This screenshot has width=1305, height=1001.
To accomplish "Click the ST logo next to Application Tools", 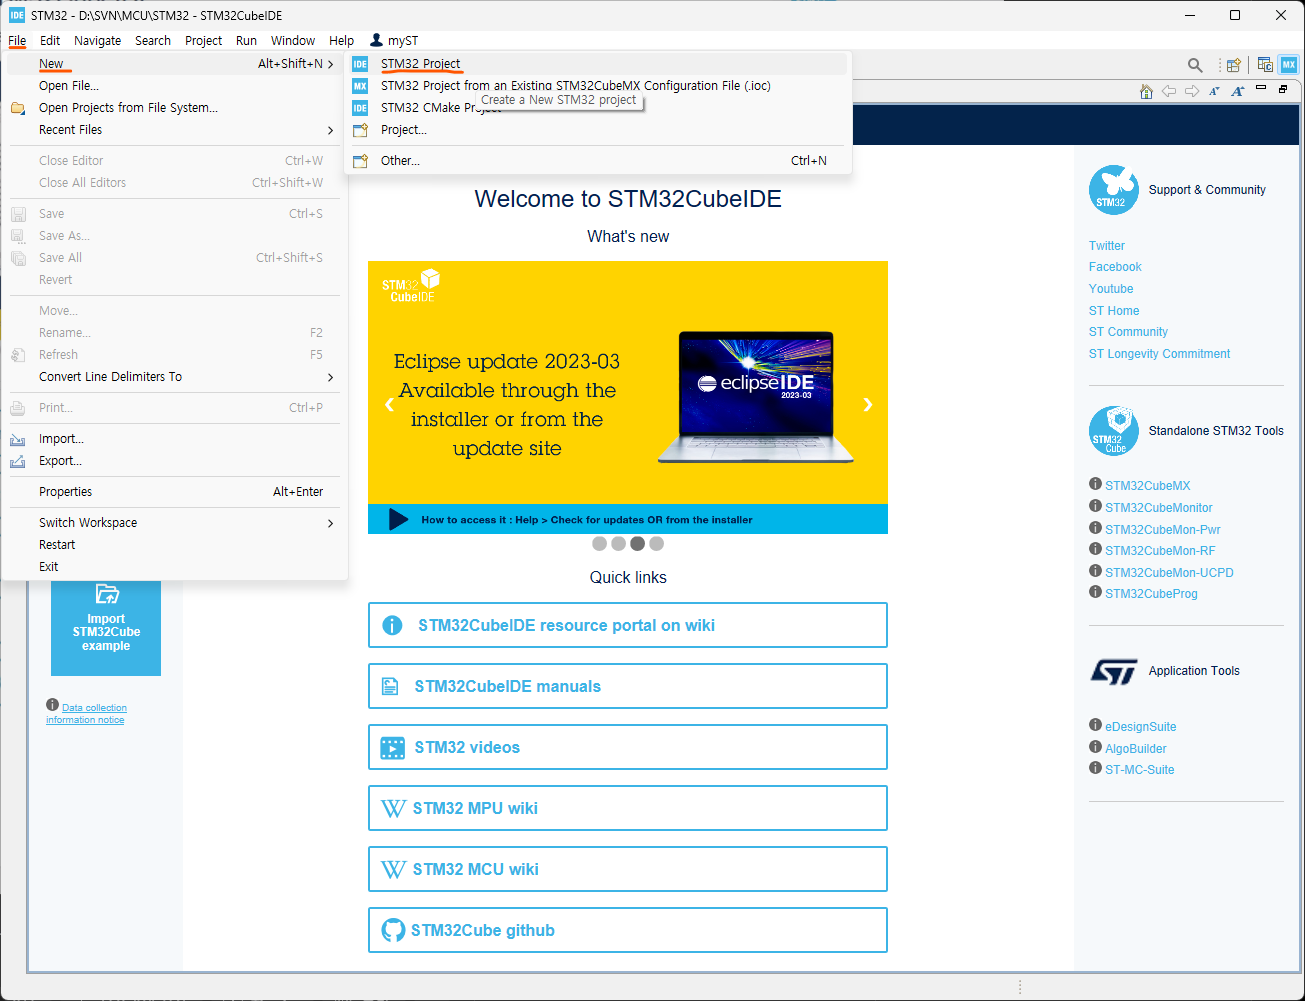I will [1114, 671].
